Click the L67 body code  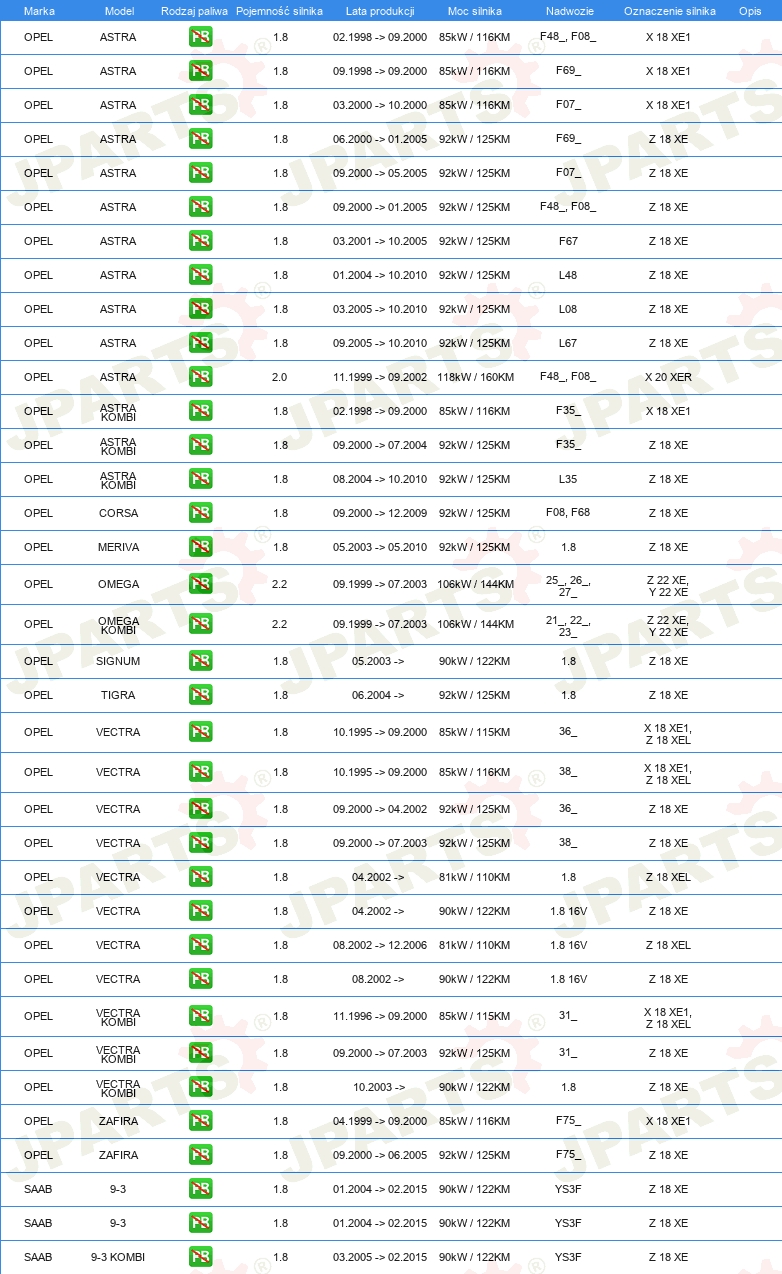click(568, 343)
